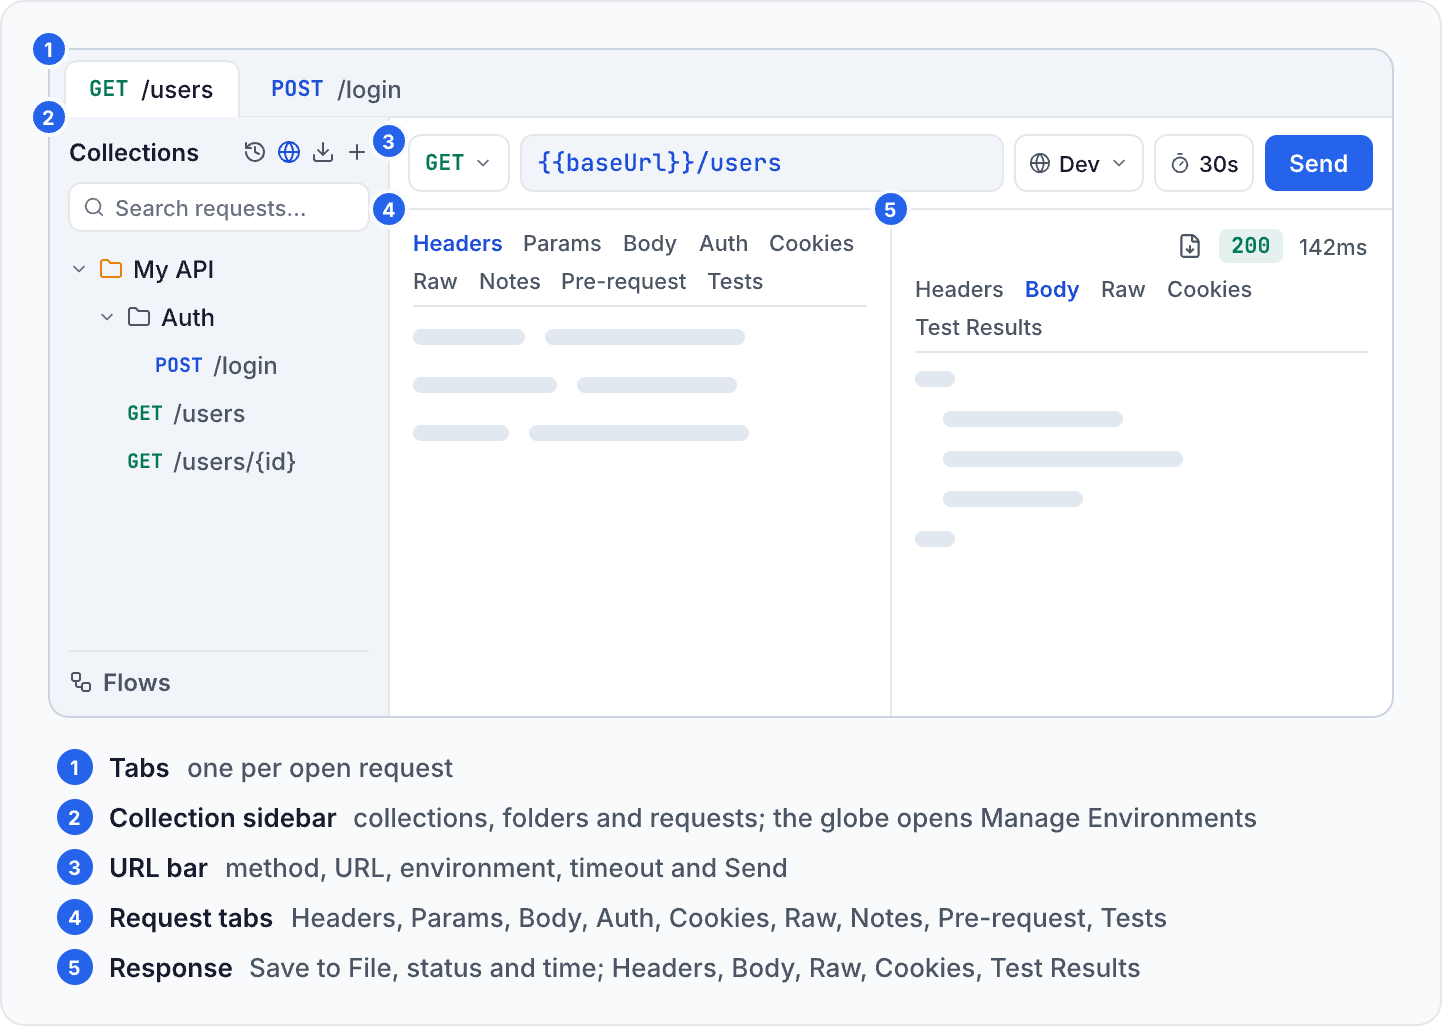This screenshot has width=1442, height=1026.
Task: Open the Cookies tab in the request panel
Action: click(811, 243)
